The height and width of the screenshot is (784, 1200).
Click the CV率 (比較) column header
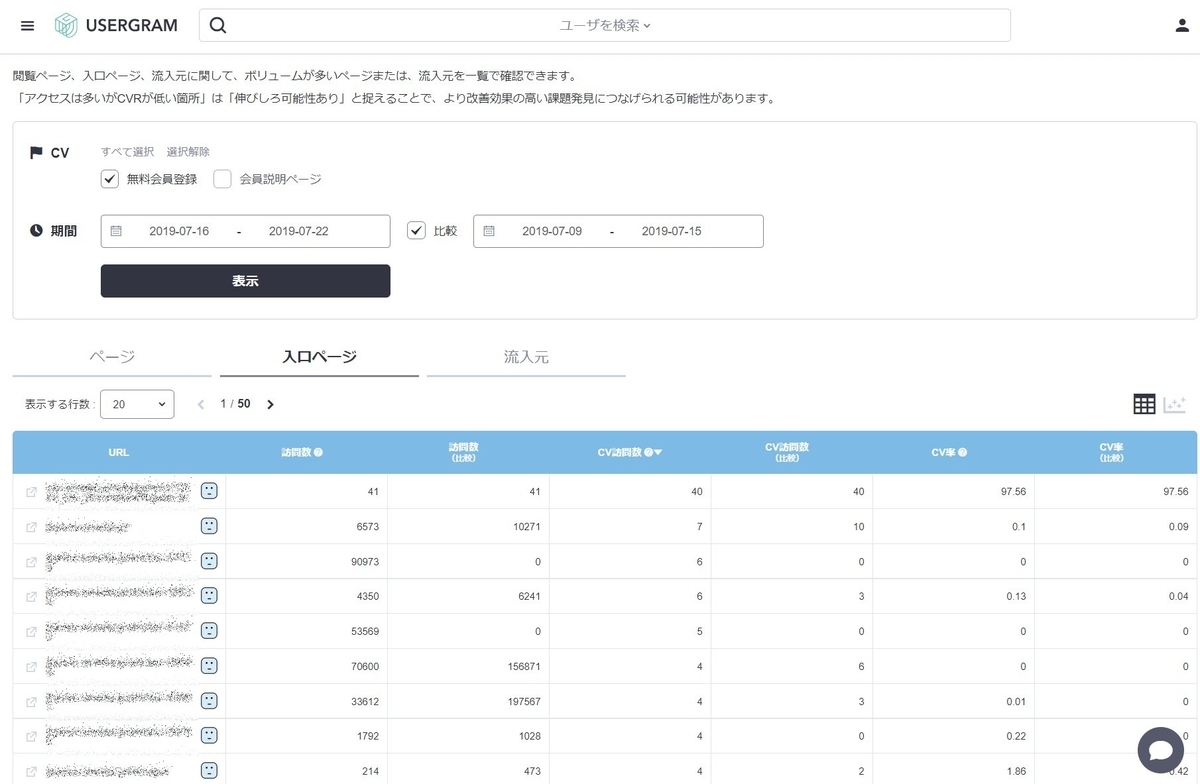(1113, 452)
